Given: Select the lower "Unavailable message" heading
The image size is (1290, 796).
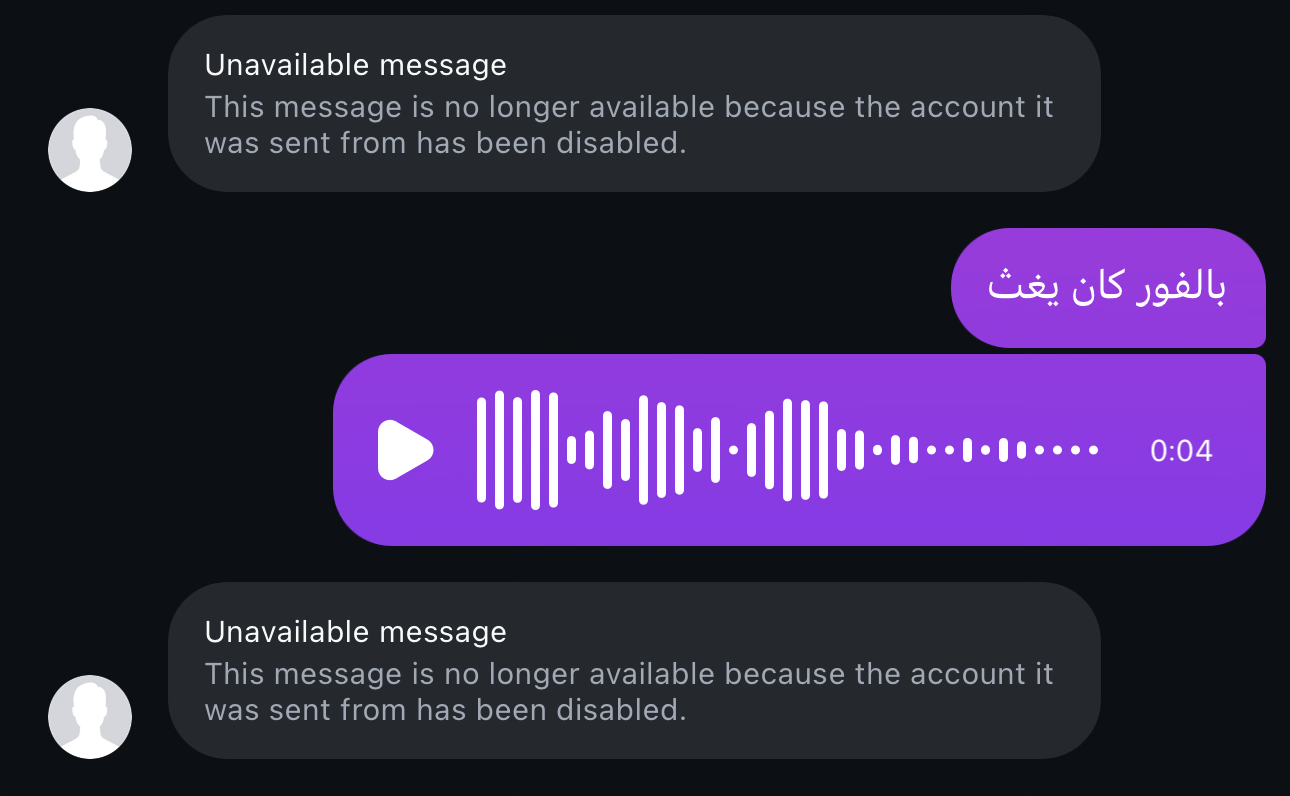Looking at the screenshot, I should pos(356,633).
